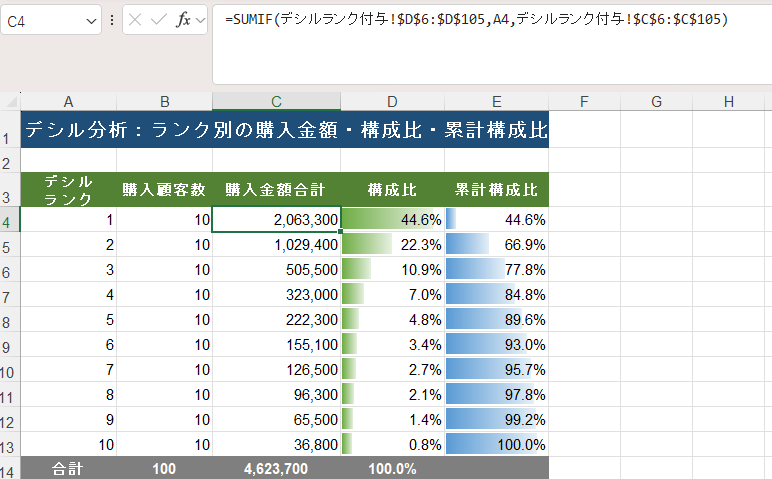Select column D header

point(392,102)
